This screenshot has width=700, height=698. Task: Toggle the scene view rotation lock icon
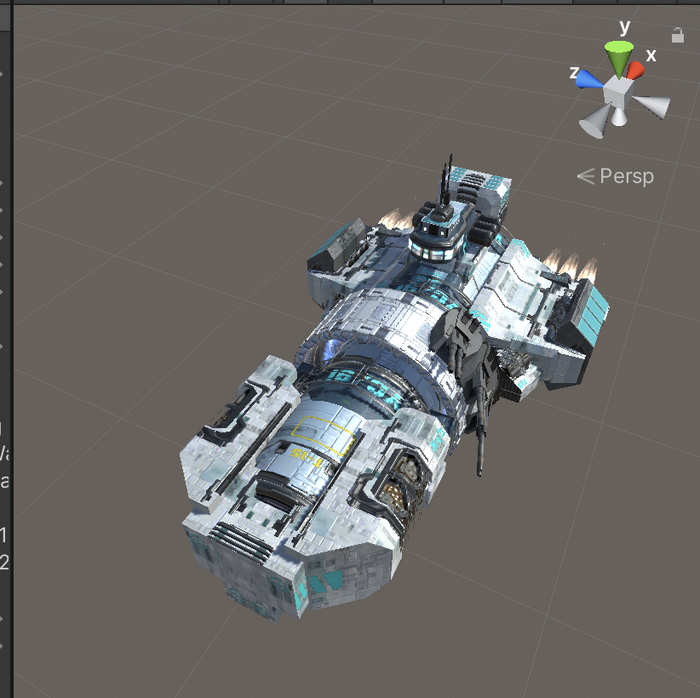click(678, 35)
